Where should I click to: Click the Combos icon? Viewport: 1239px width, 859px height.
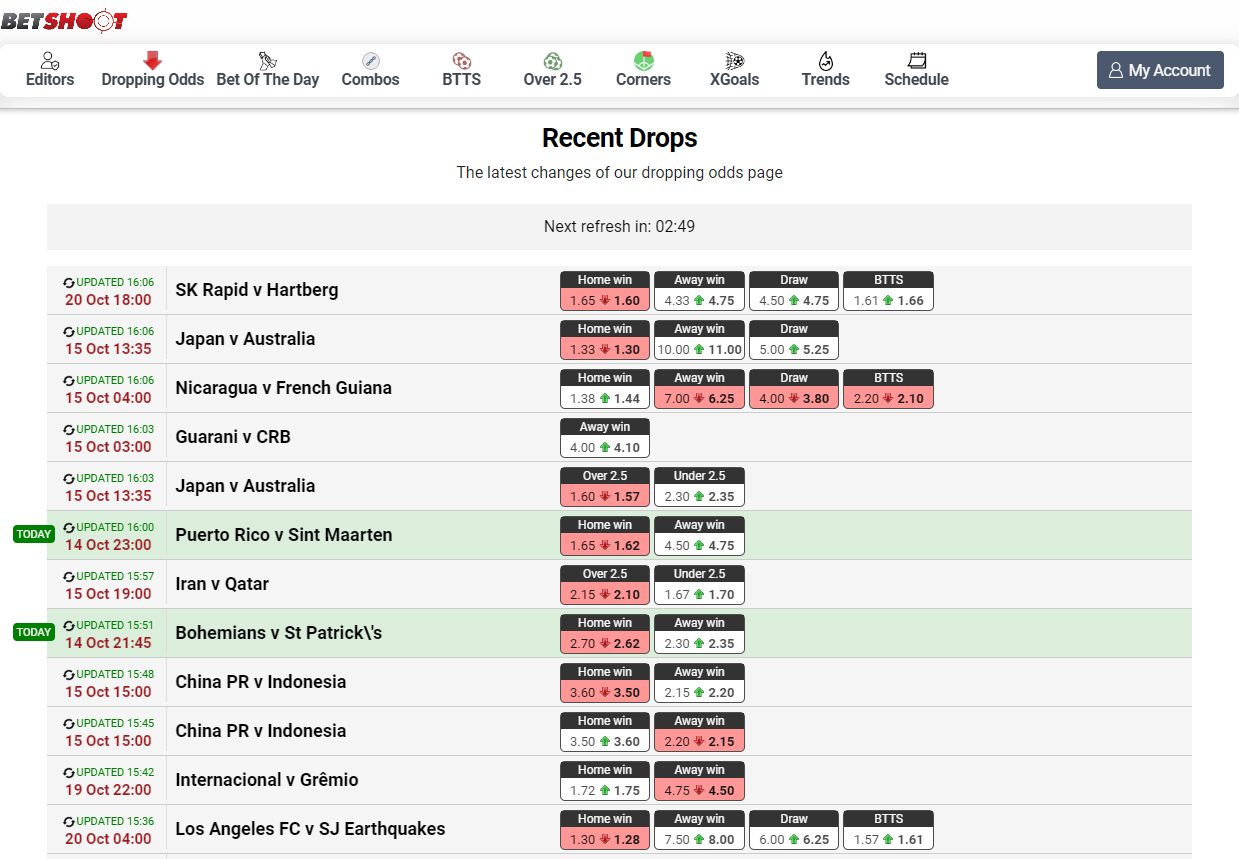[x=371, y=61]
